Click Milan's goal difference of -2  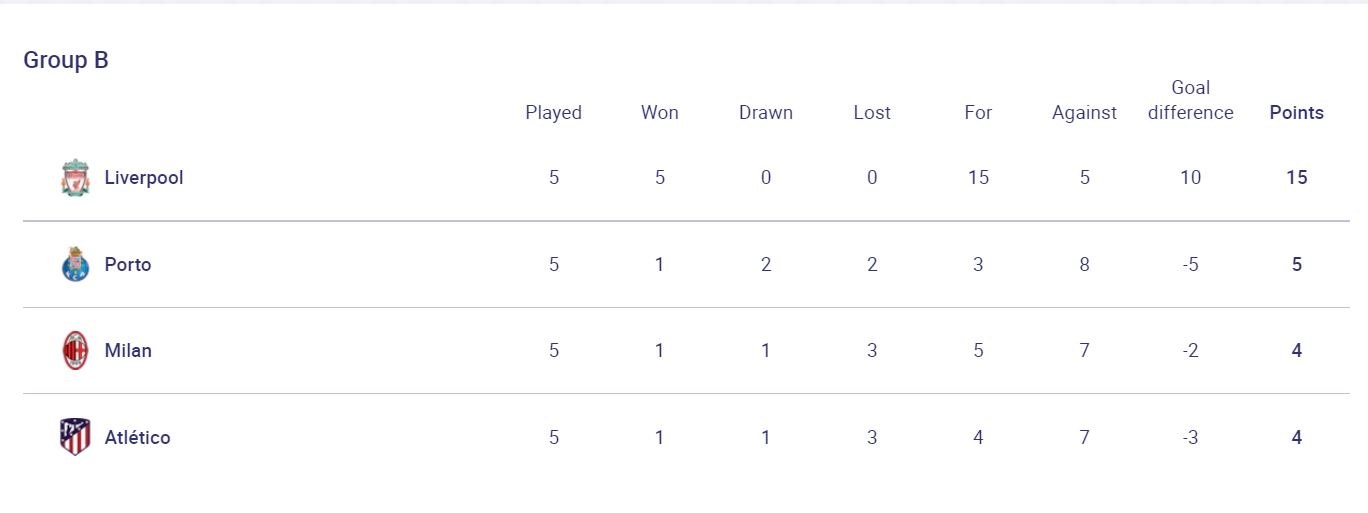[x=1190, y=351]
